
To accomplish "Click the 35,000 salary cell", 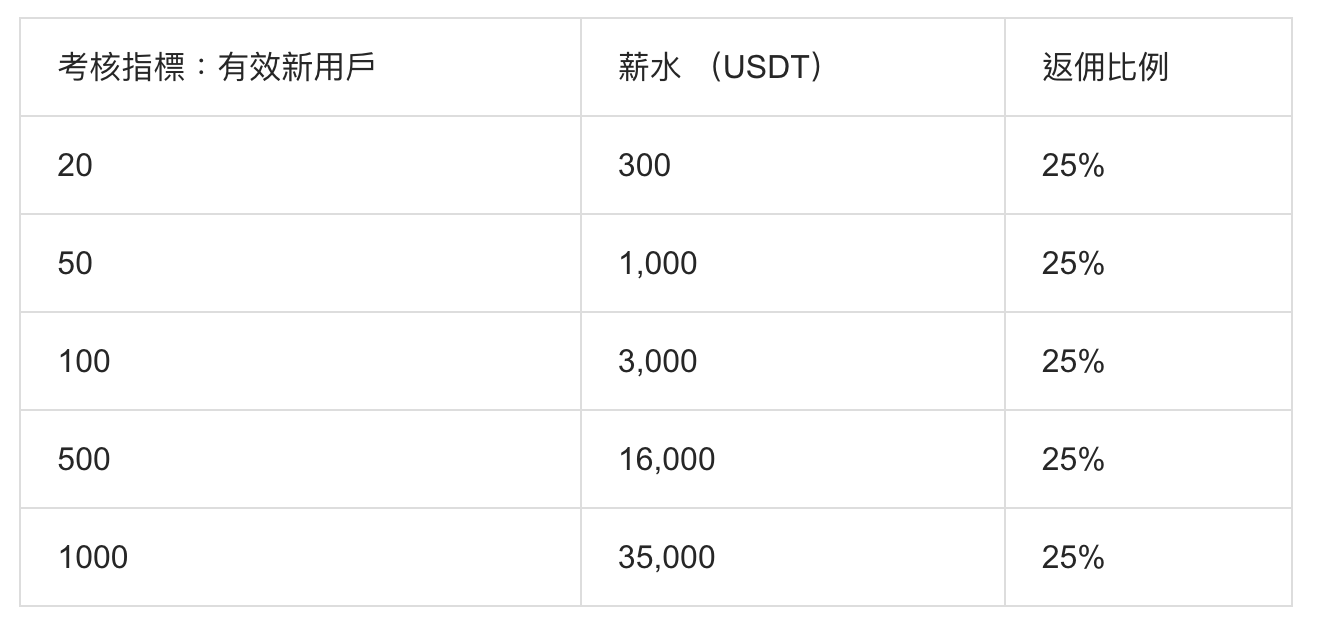I will [793, 557].
